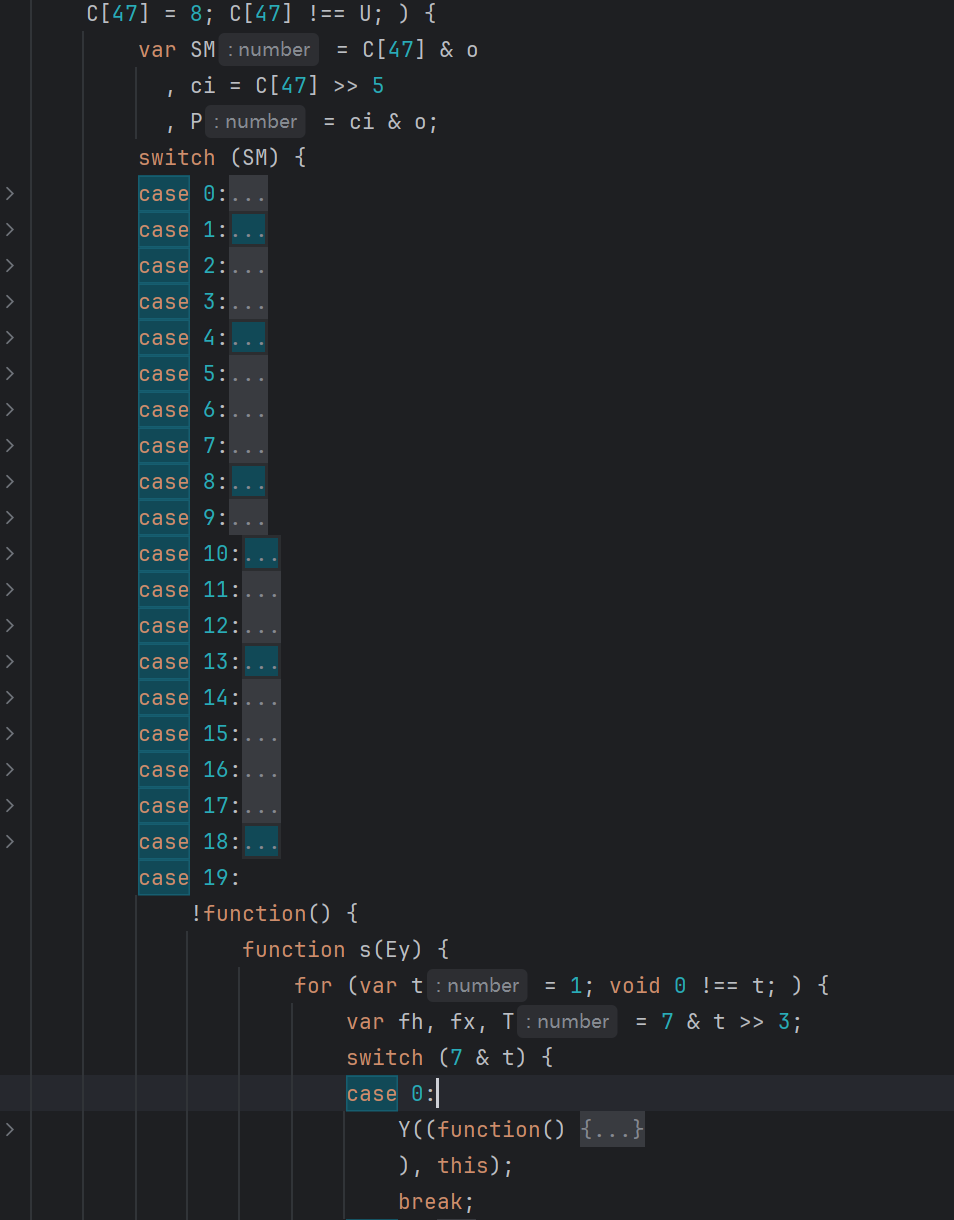Click 'void 0 !== t;' loop condition
Screen dimensions: 954x1220
pyautogui.click(x=692, y=986)
